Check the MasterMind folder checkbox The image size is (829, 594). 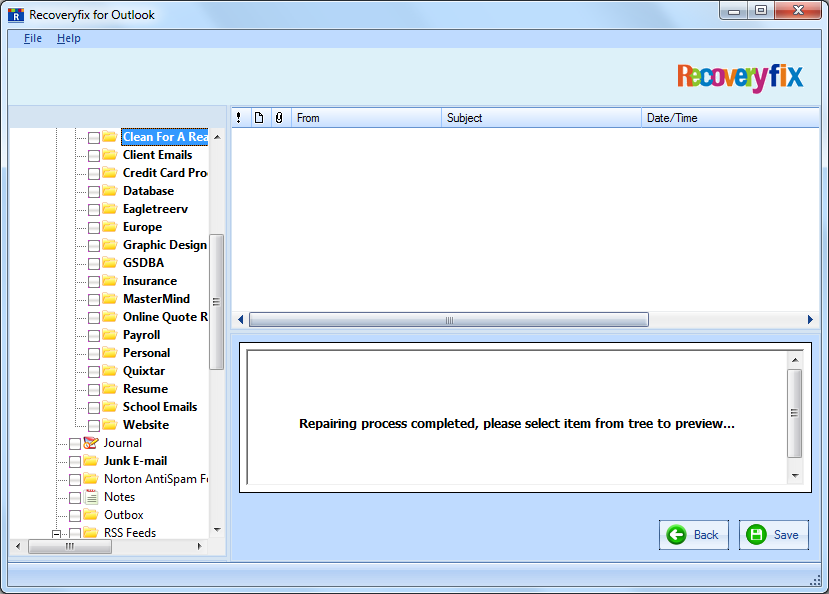[94, 300]
